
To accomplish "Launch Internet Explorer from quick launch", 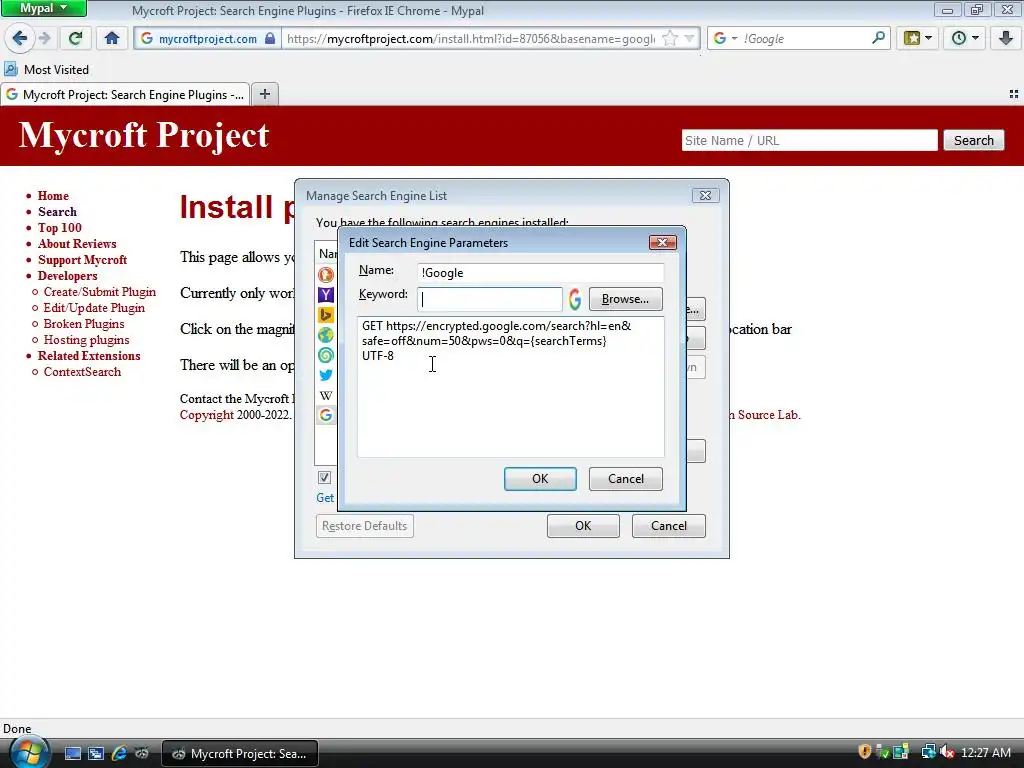I will (119, 753).
